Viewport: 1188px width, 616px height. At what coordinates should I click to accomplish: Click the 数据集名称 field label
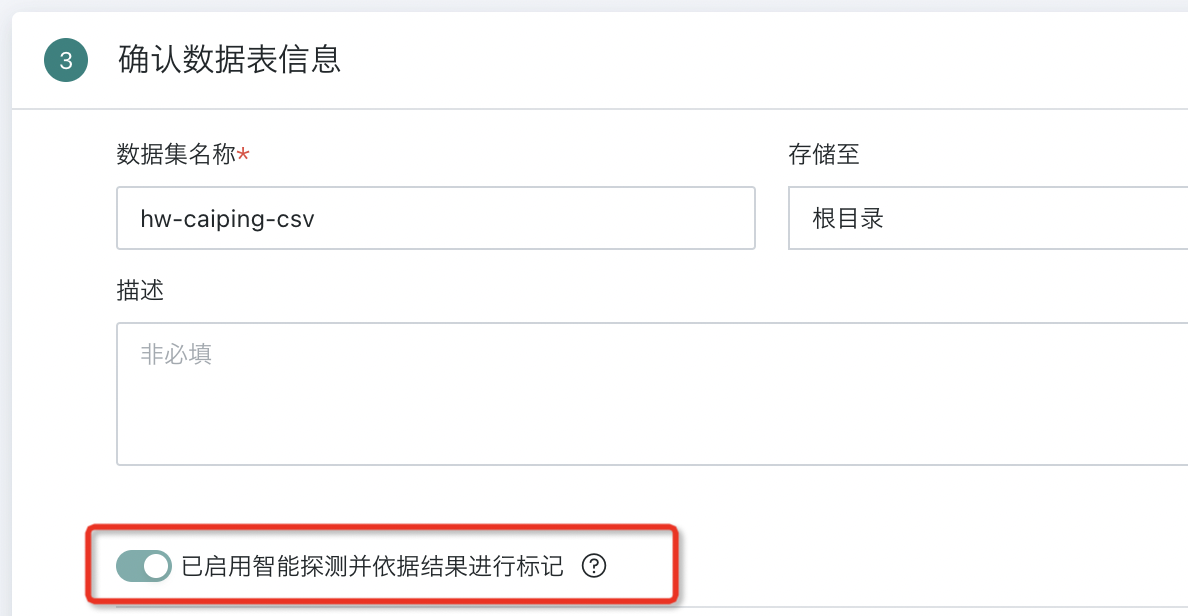[176, 154]
